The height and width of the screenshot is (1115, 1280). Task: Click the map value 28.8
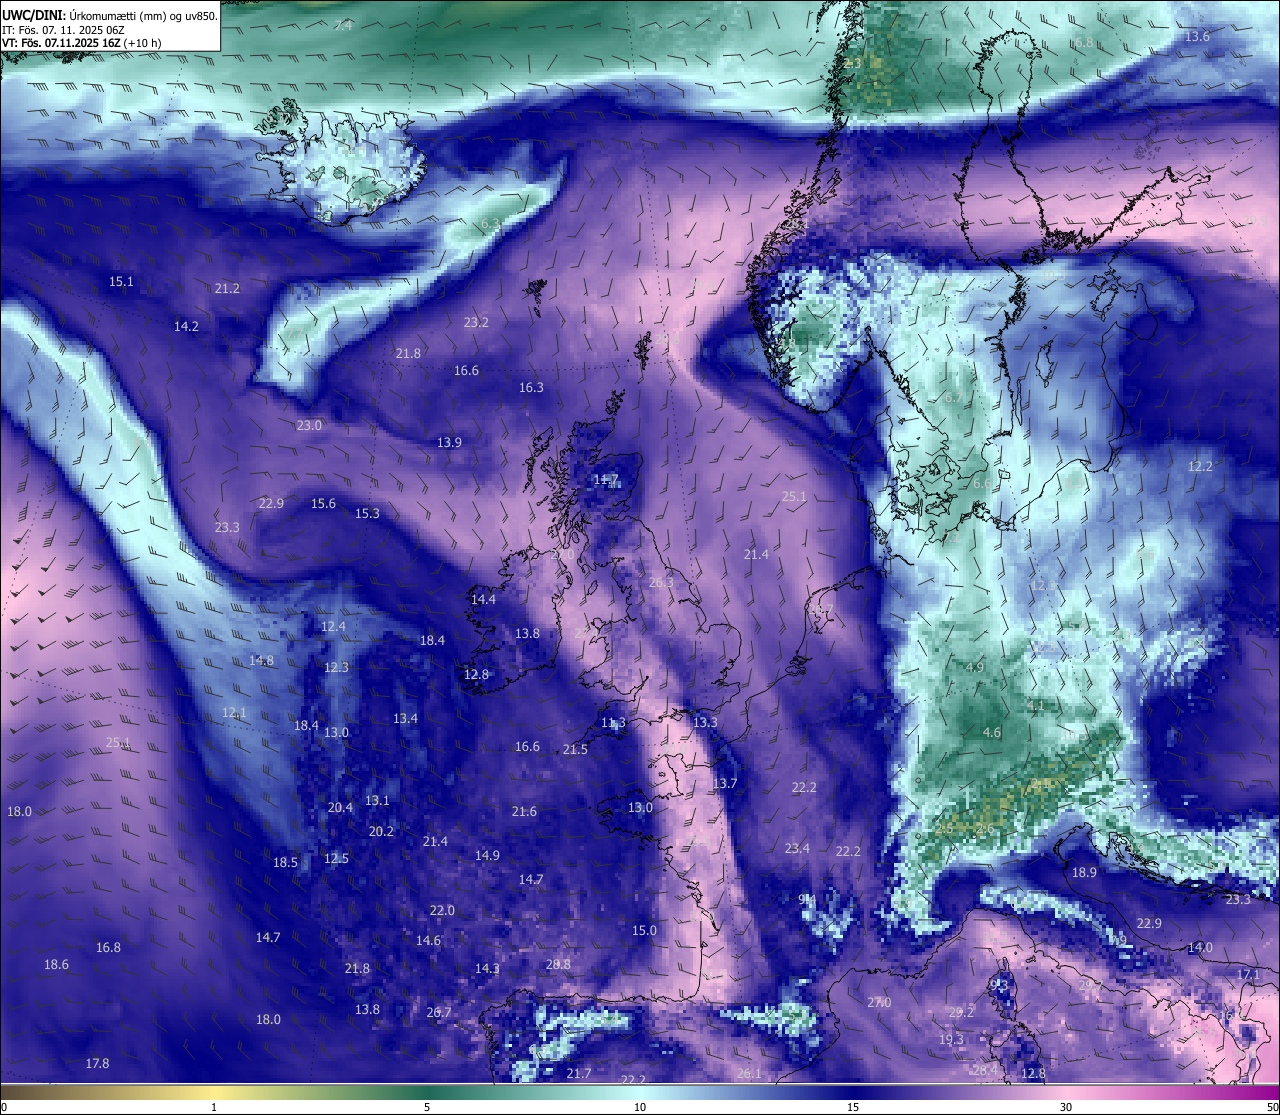point(558,965)
